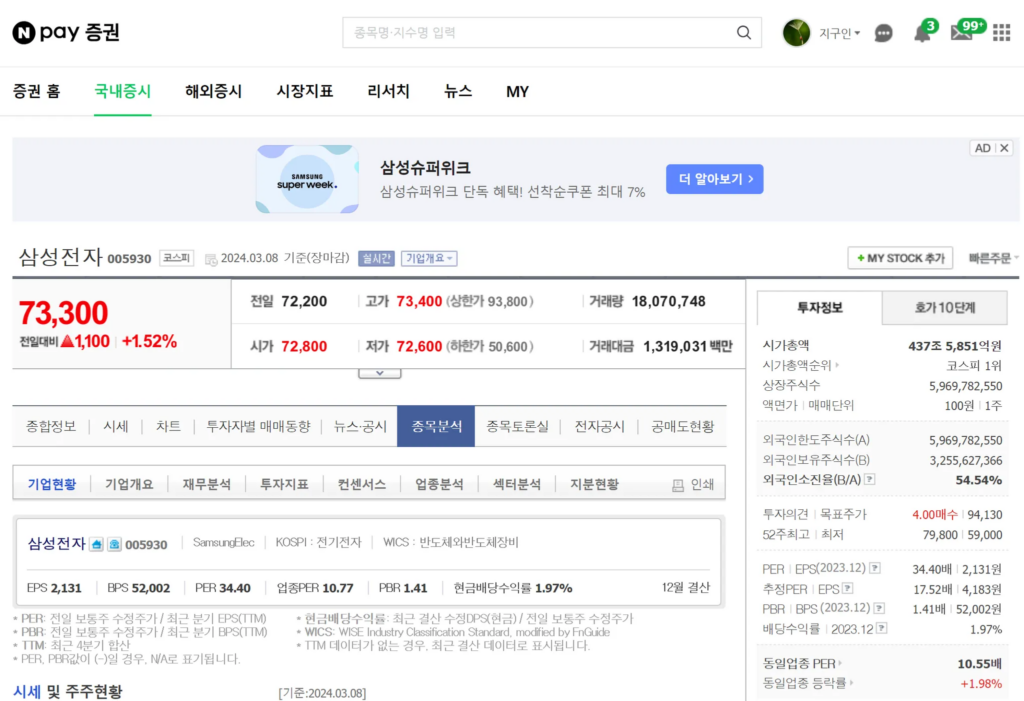Click the current price 73,300
This screenshot has width=1024, height=701.
pos(63,313)
